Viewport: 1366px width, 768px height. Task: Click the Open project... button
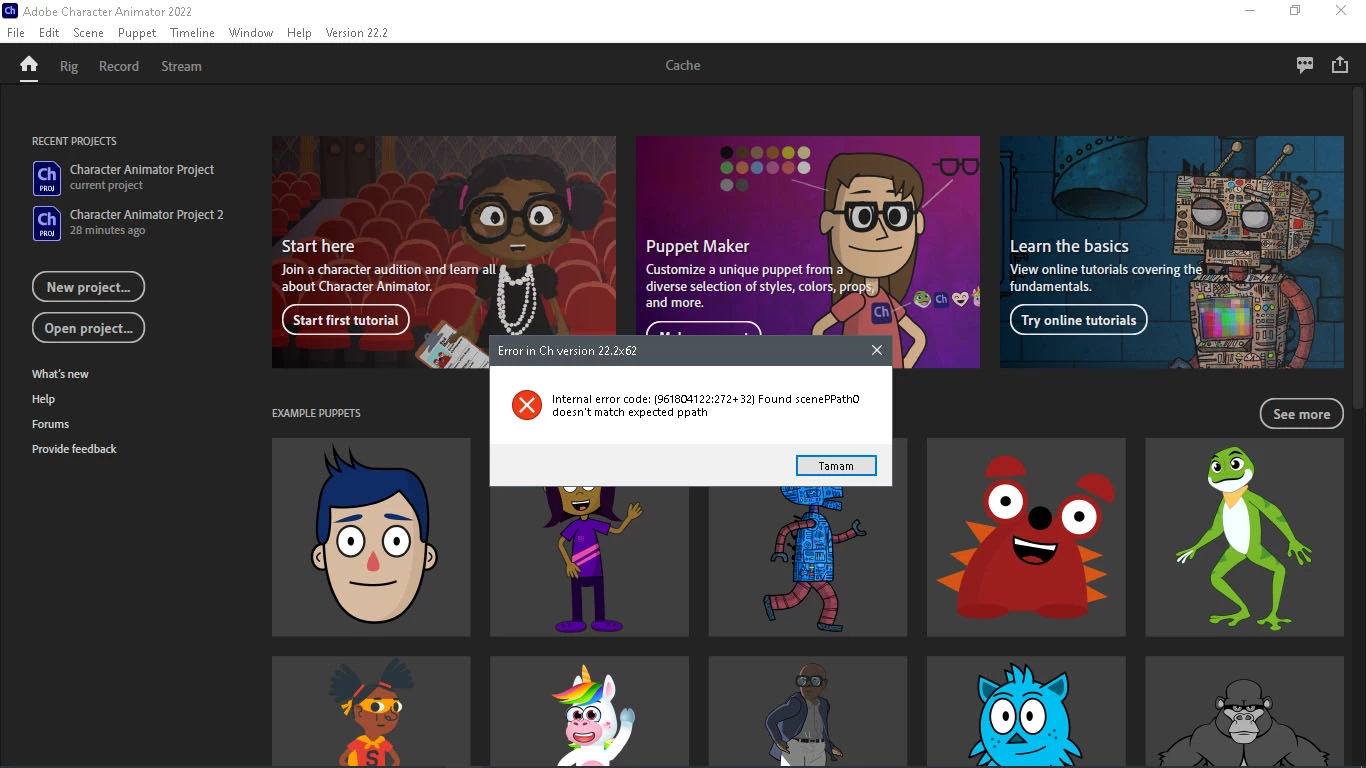tap(88, 328)
